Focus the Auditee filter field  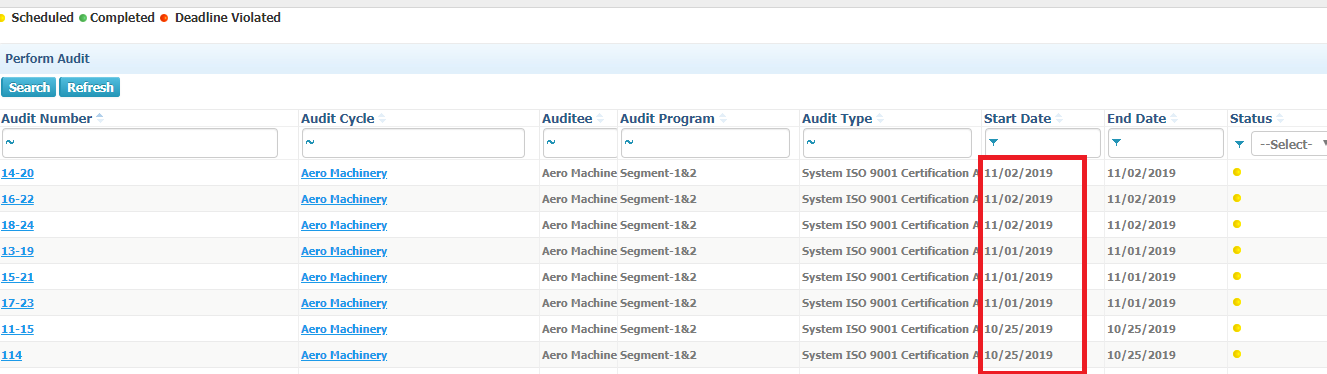tap(580, 143)
